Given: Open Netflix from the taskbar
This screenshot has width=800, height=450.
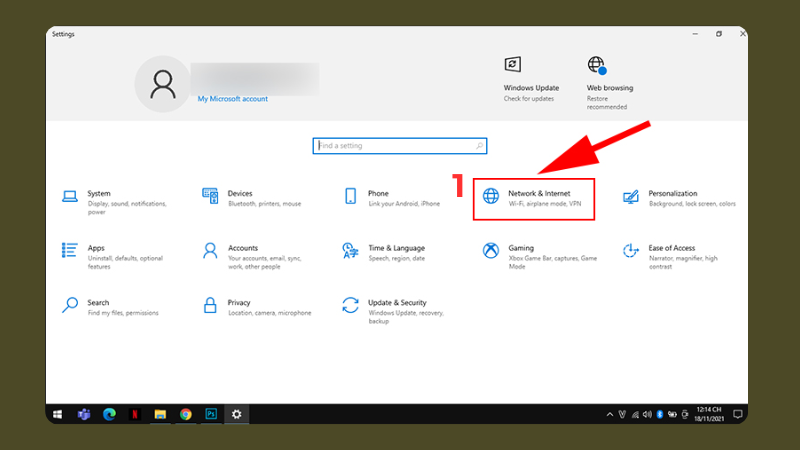Looking at the screenshot, I should coord(135,414).
